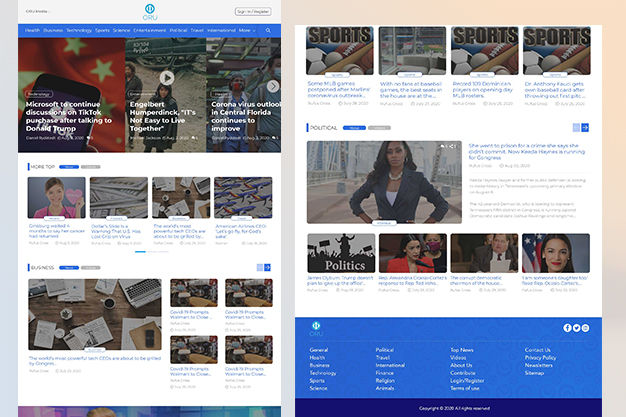Open the search icon in the navigation bar

pos(268,30)
